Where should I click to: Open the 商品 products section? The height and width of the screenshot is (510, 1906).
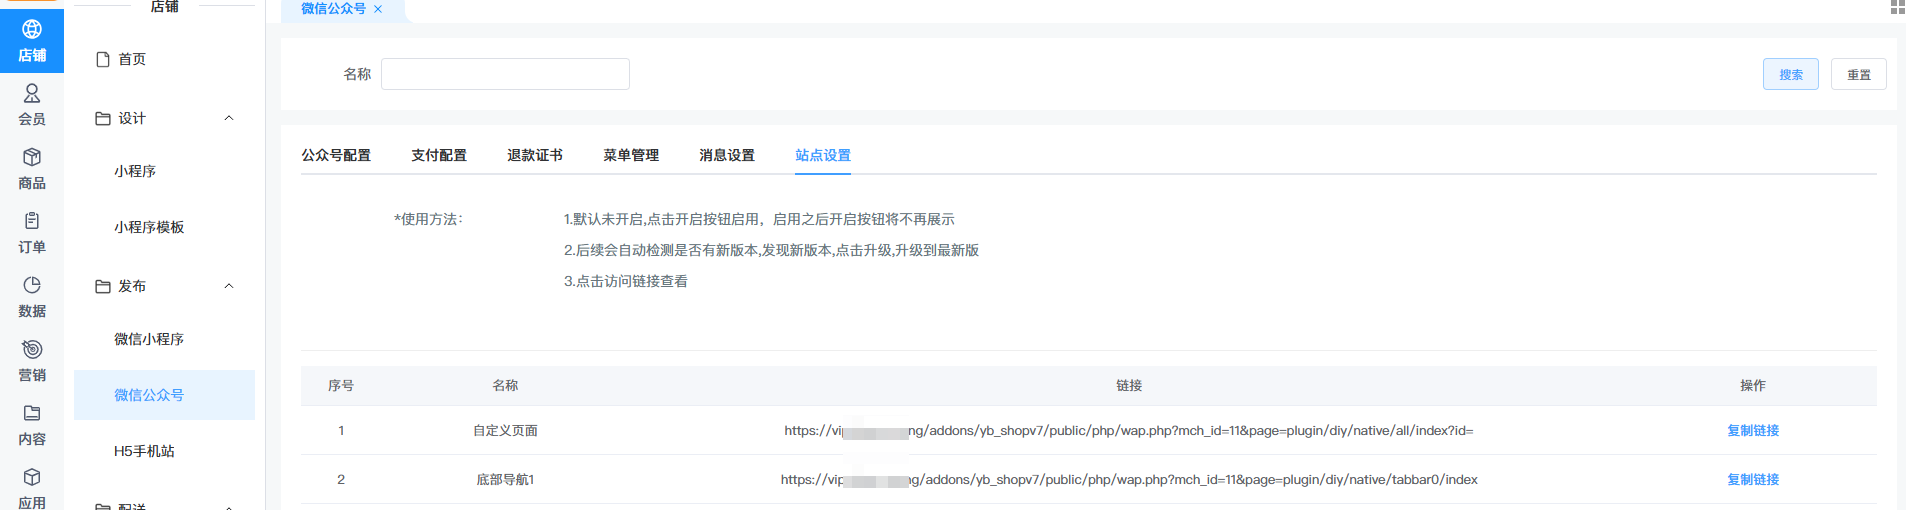(x=32, y=169)
